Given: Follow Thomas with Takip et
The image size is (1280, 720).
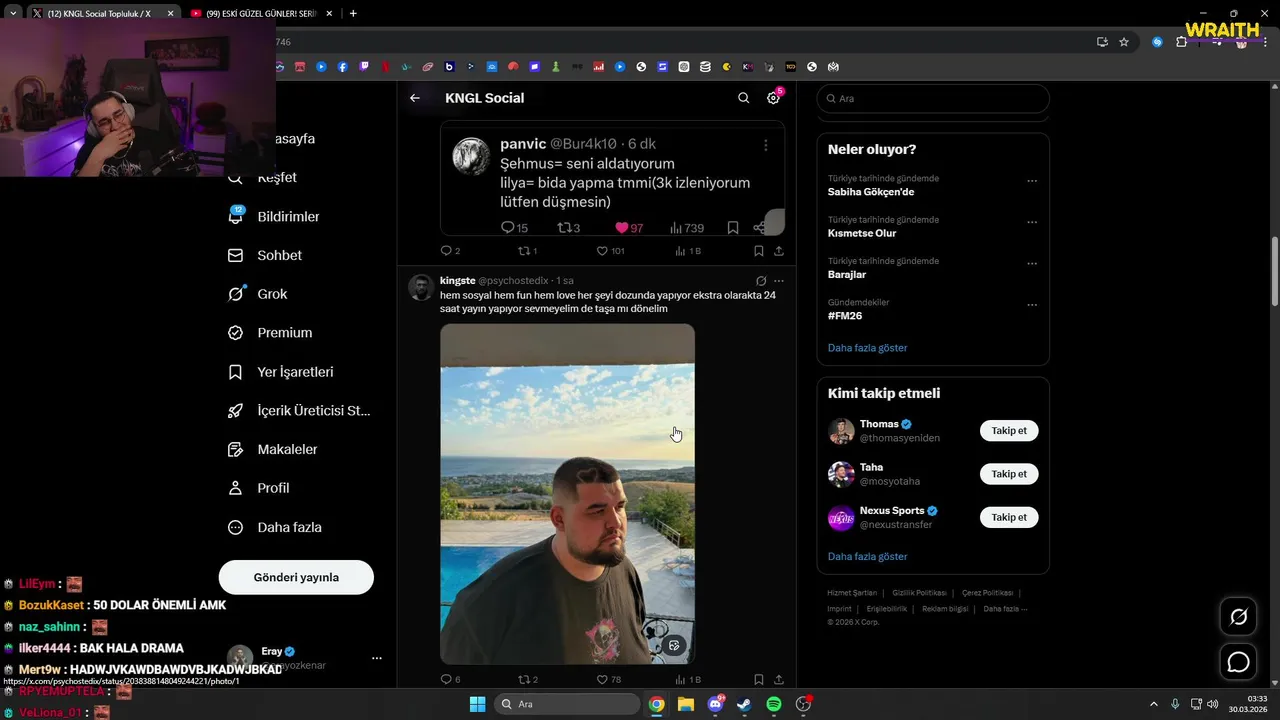Looking at the screenshot, I should [1009, 431].
